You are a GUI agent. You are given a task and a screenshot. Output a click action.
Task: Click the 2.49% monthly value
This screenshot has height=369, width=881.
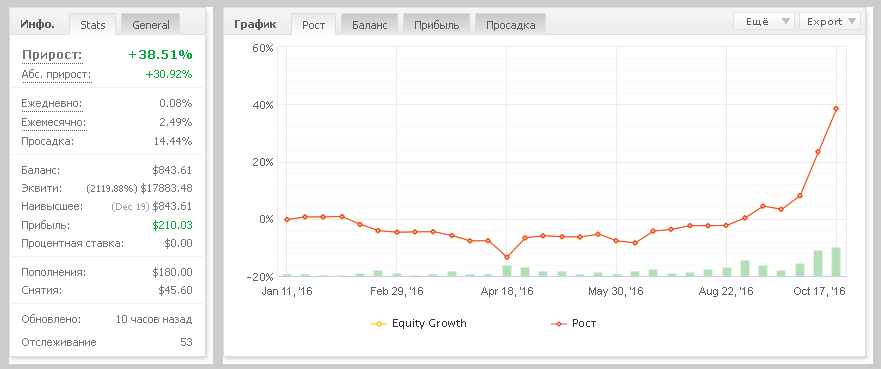176,122
